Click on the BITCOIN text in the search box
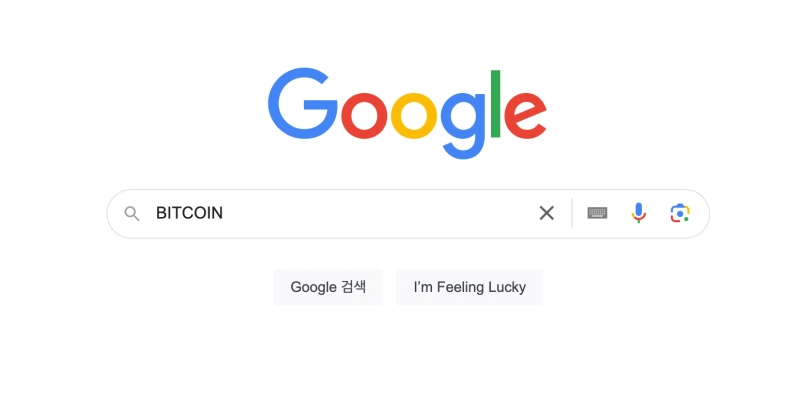The image size is (800, 402). pyautogui.click(x=189, y=213)
